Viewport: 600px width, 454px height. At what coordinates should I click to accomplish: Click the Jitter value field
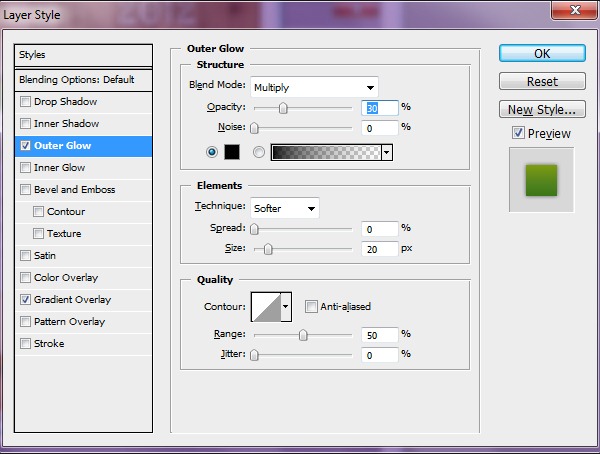click(x=380, y=355)
